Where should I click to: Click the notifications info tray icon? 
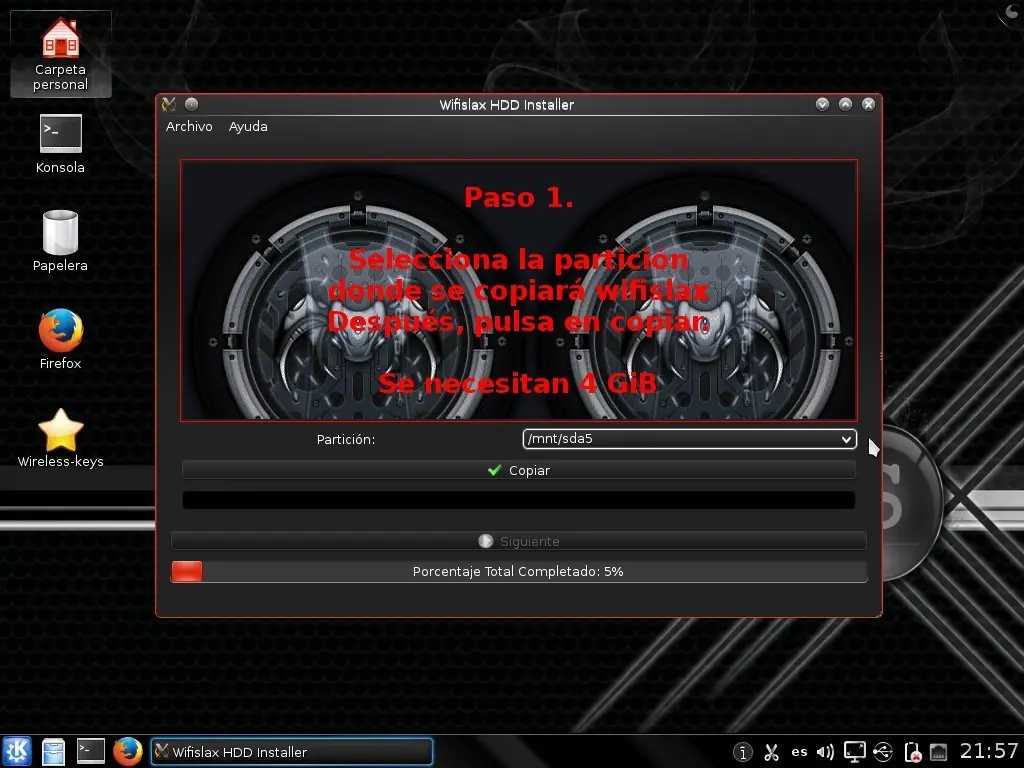pos(743,752)
